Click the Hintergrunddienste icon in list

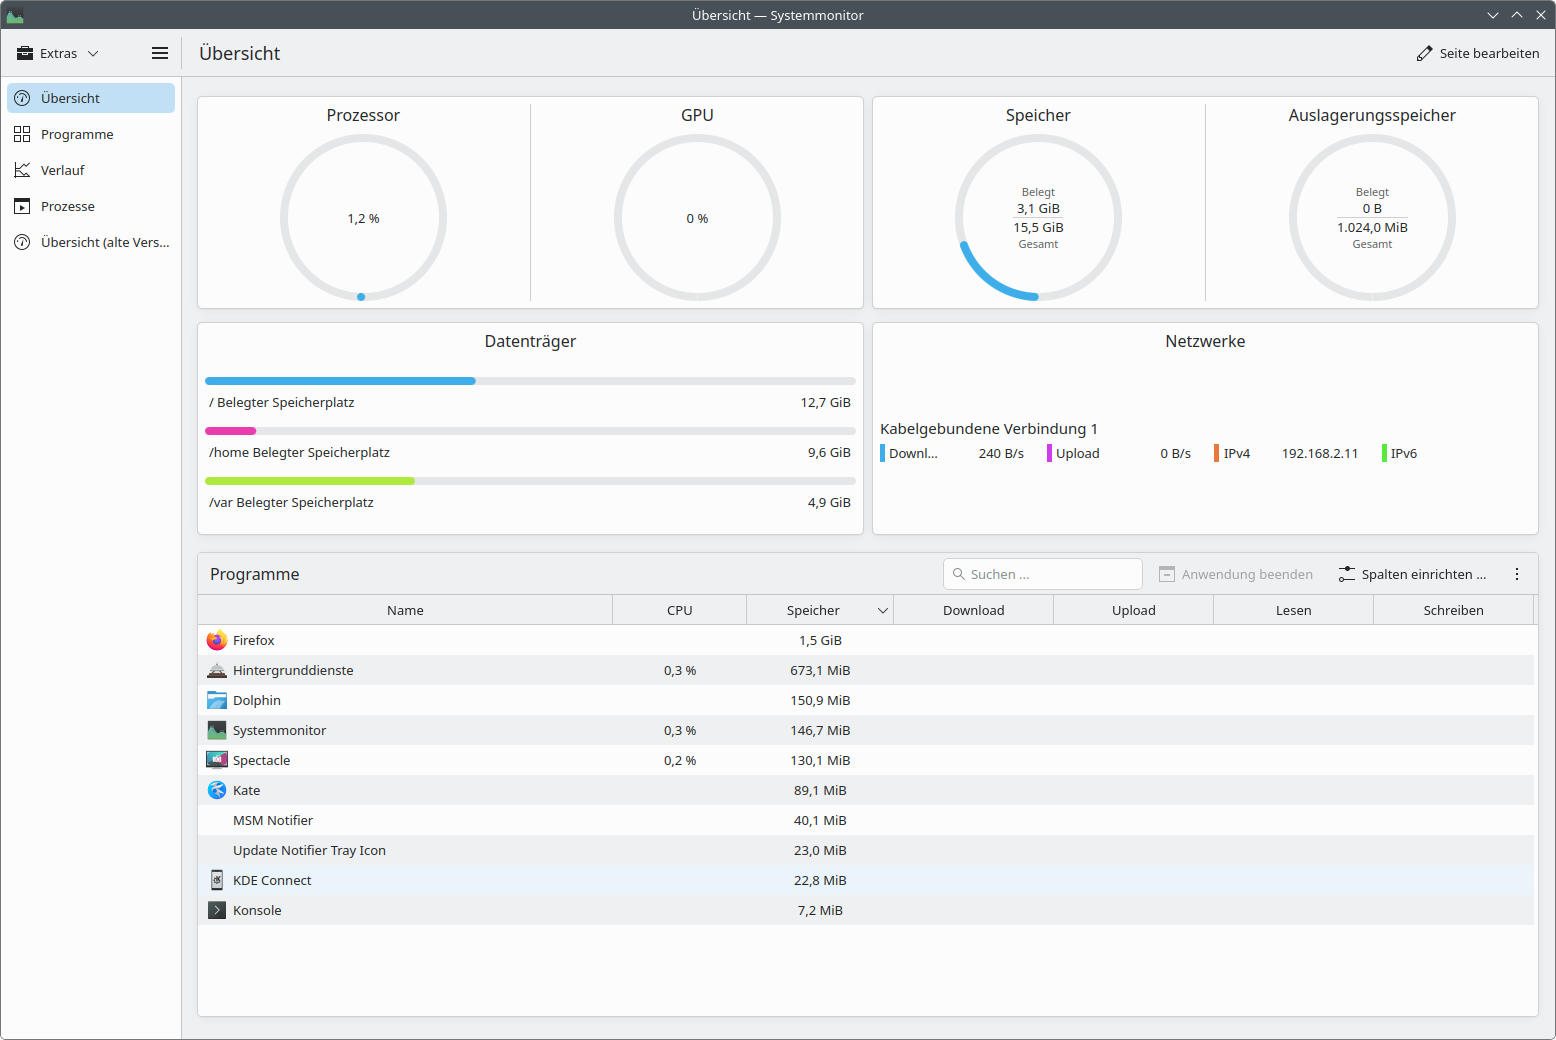pyautogui.click(x=217, y=670)
